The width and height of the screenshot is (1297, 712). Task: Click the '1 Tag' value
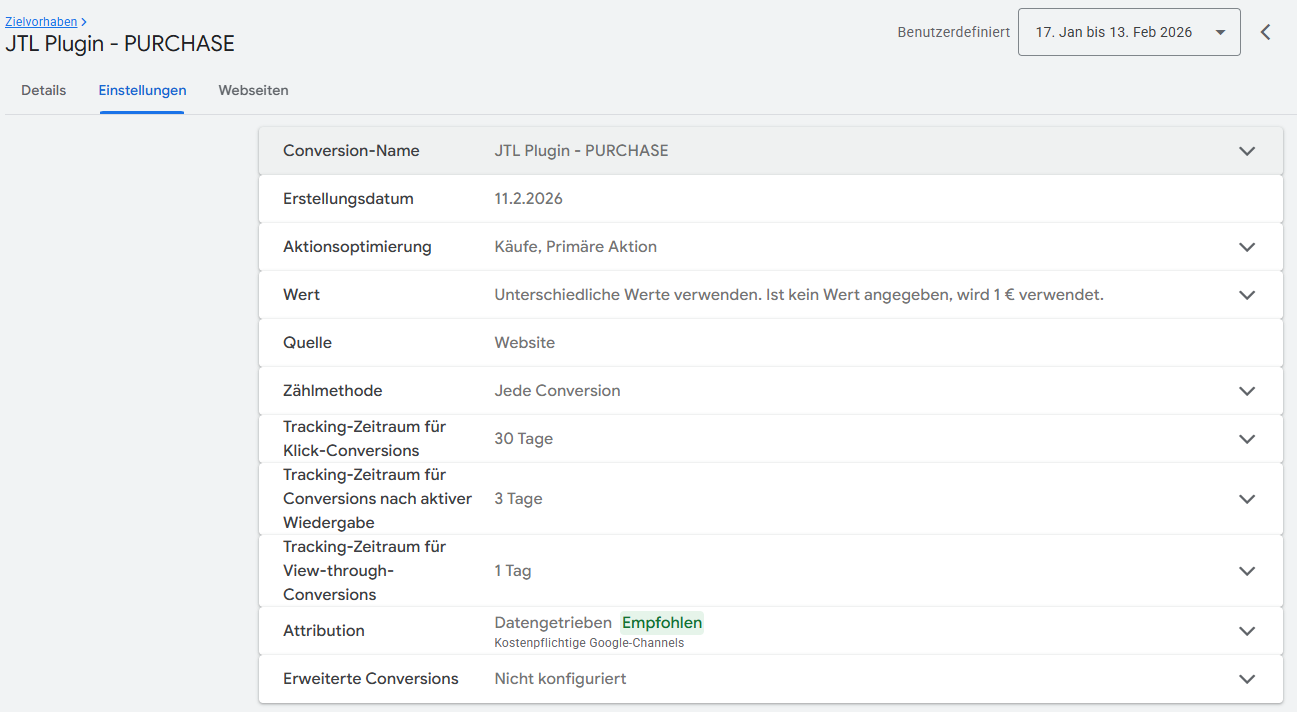tap(512, 571)
